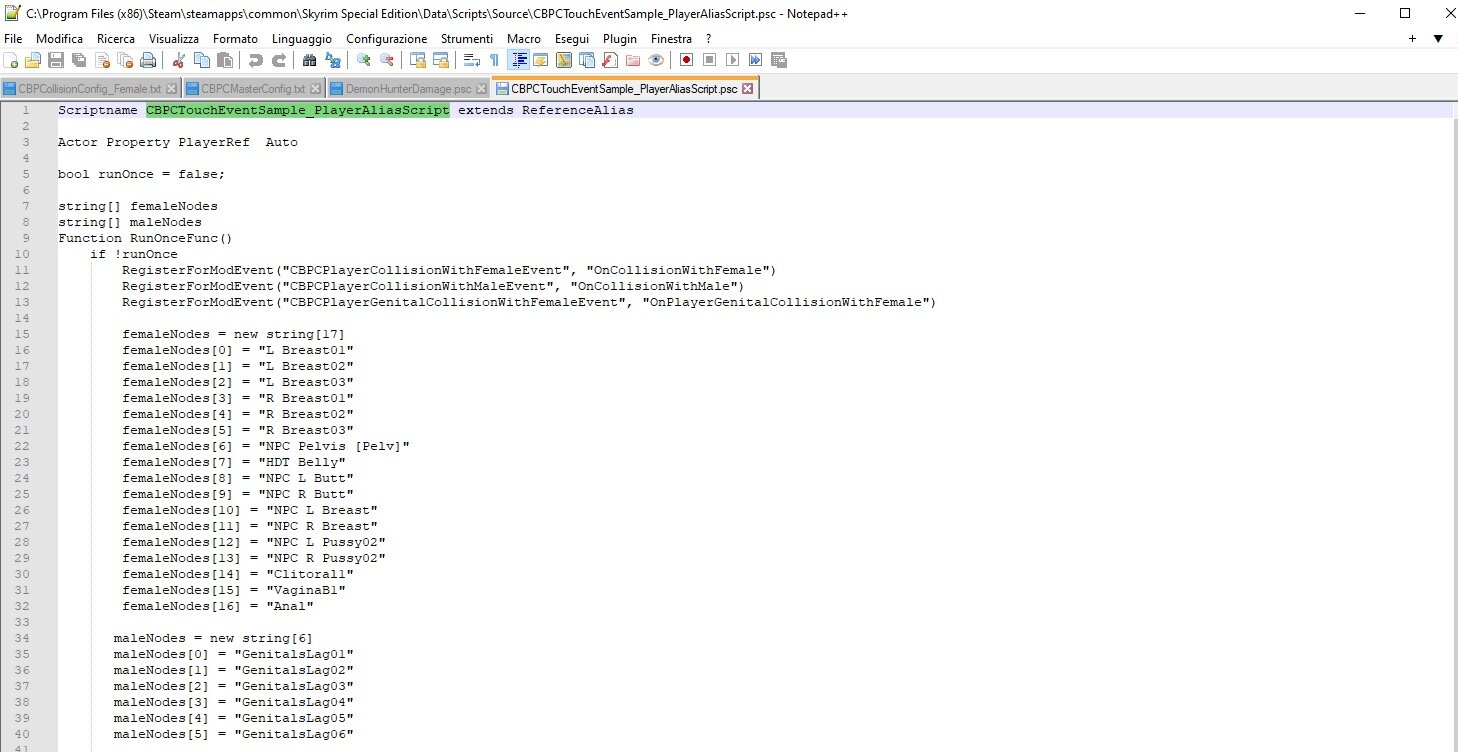
Task: Create a new document with New icon
Action: click(x=11, y=60)
